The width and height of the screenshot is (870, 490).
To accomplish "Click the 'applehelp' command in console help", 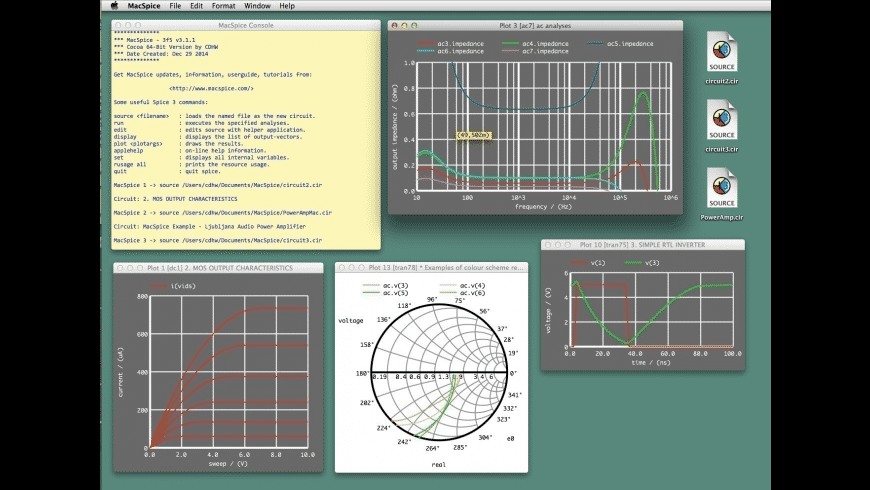I will point(128,150).
